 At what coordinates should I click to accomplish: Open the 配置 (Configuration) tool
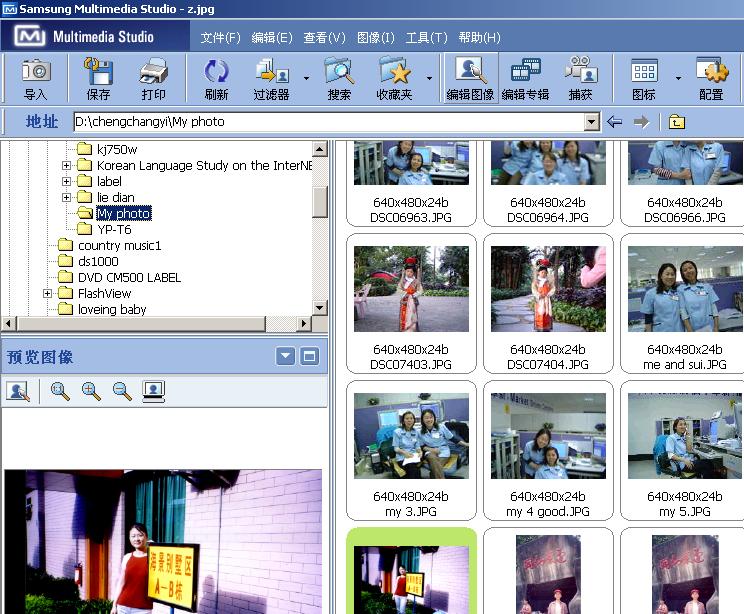(x=711, y=79)
